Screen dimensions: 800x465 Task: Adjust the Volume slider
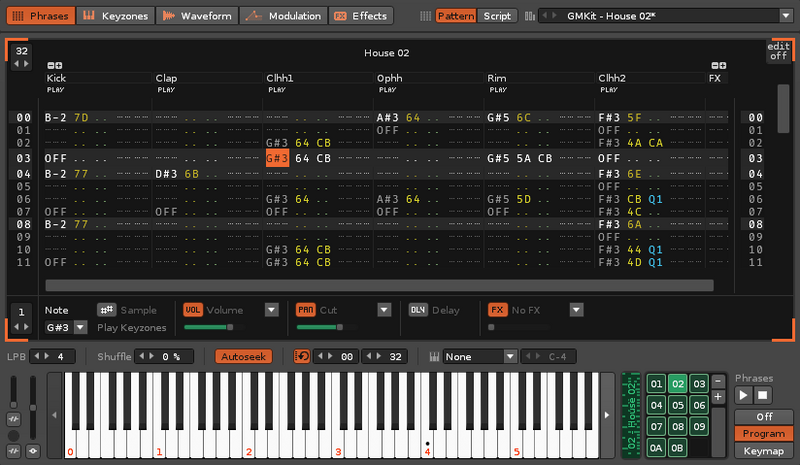coord(211,327)
